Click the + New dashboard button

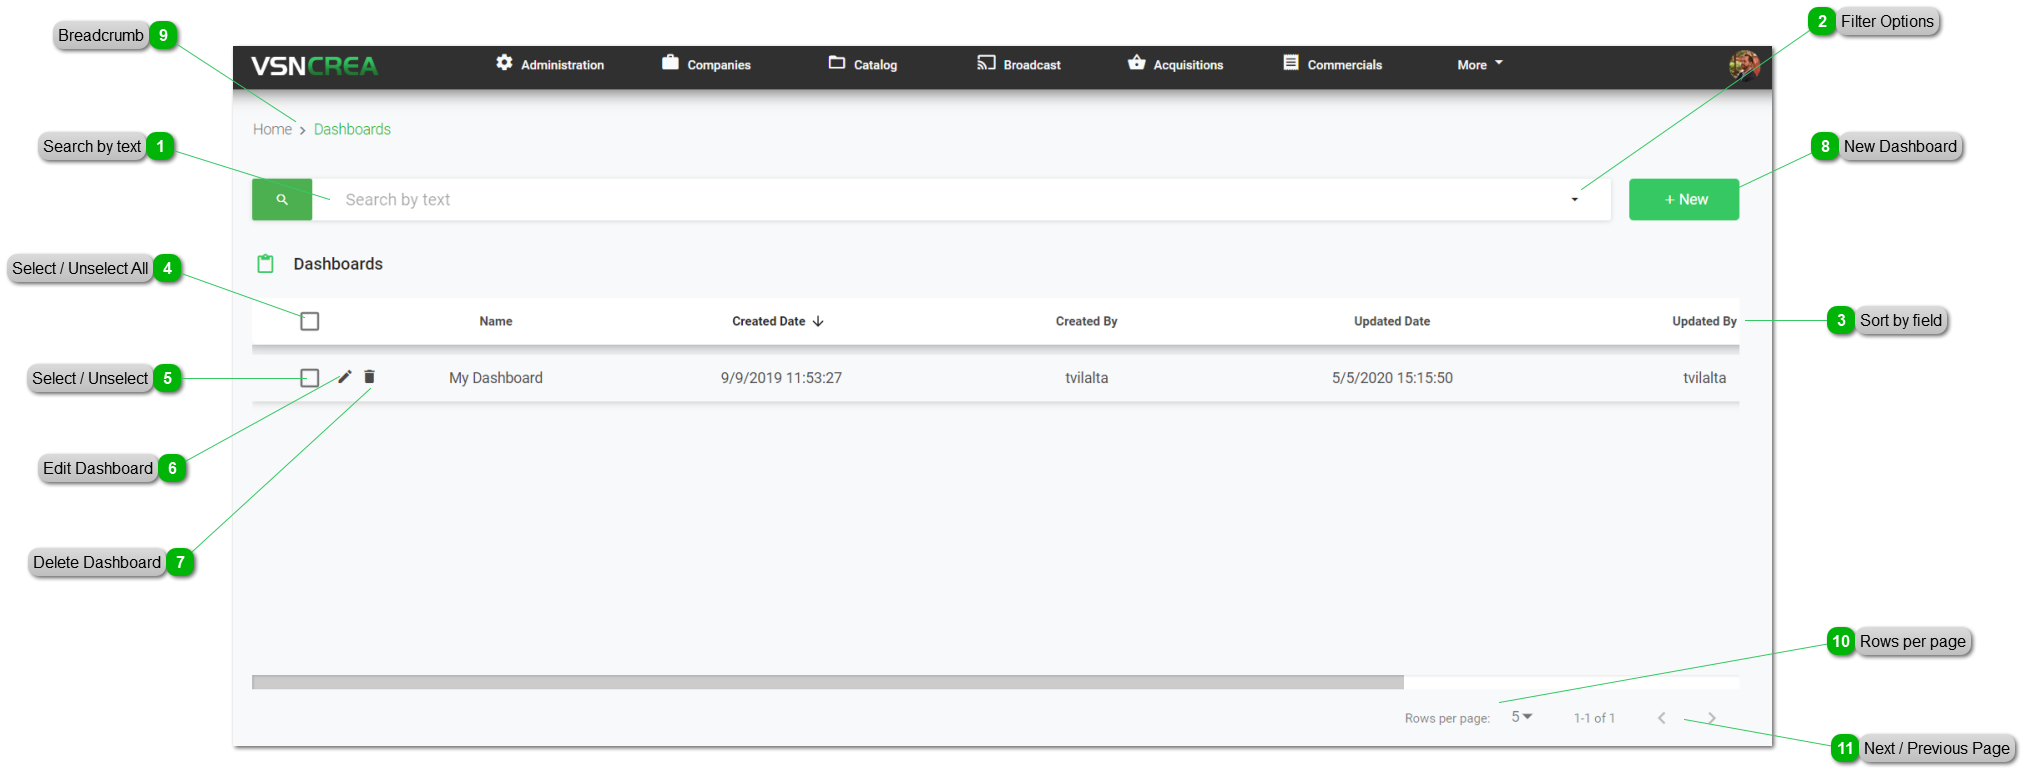click(1684, 200)
